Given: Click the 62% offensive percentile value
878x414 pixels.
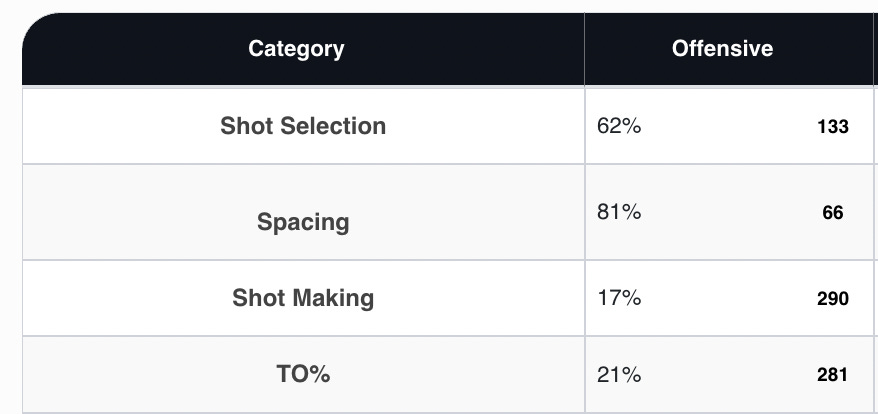Looking at the screenshot, I should click(619, 126).
